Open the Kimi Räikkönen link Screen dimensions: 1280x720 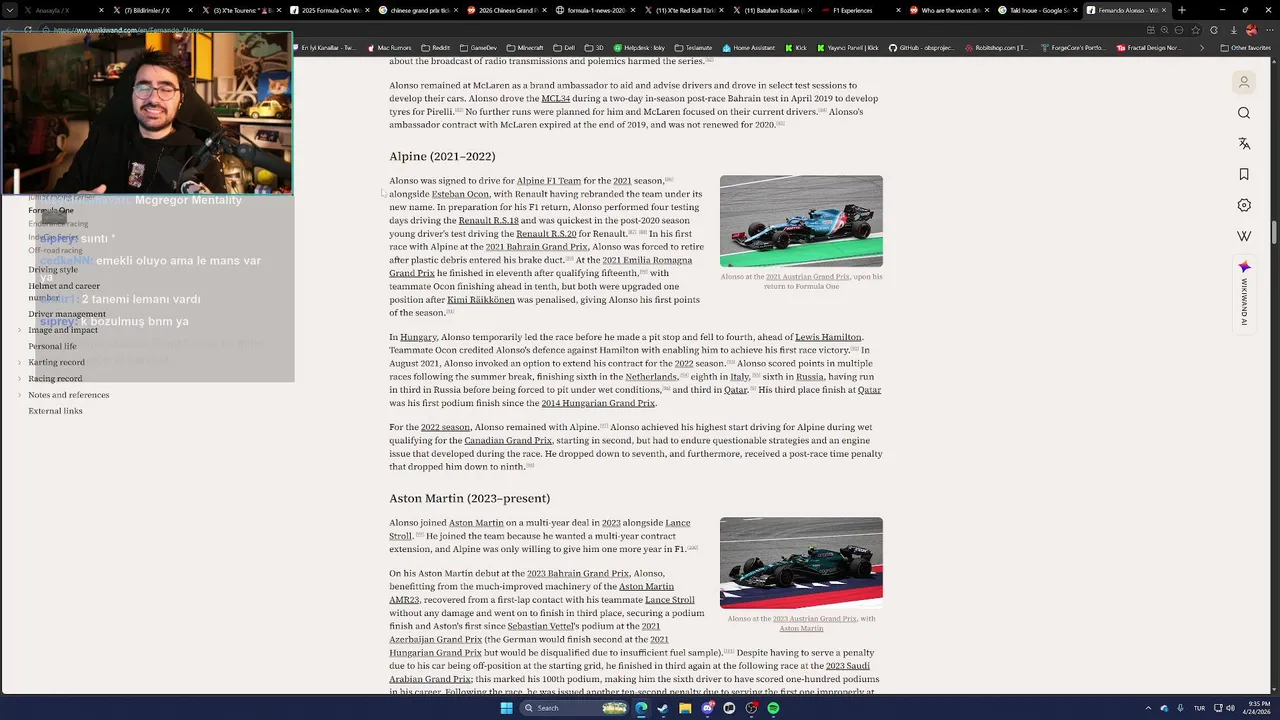481,300
